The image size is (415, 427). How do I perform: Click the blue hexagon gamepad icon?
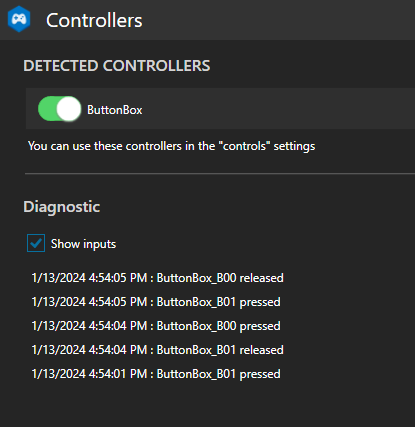tap(19, 19)
